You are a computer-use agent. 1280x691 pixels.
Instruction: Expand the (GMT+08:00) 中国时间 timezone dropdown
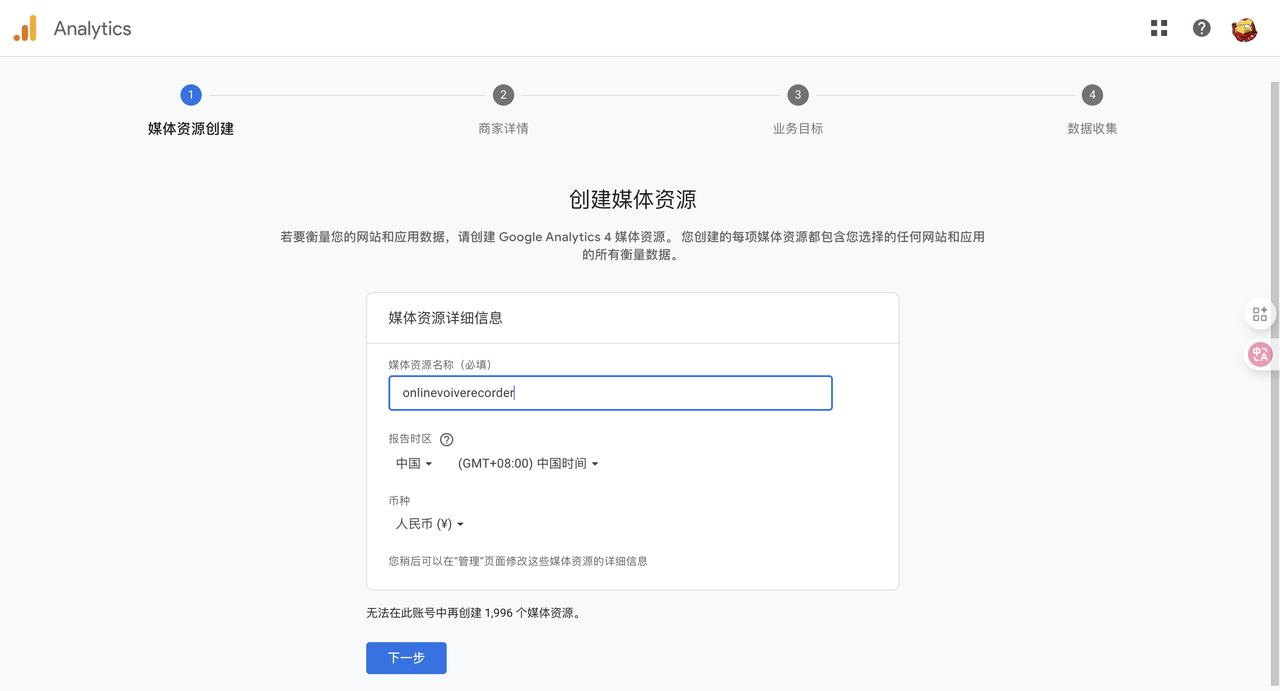click(x=528, y=464)
